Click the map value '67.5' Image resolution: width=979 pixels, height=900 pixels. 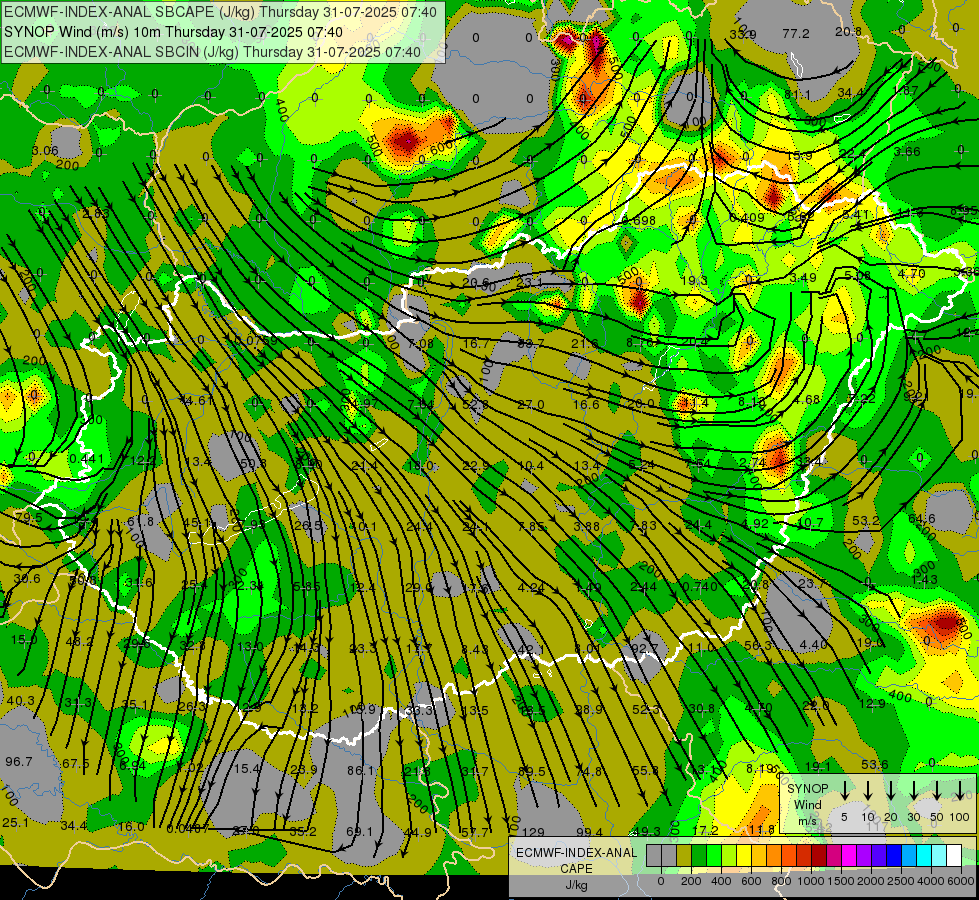point(76,764)
